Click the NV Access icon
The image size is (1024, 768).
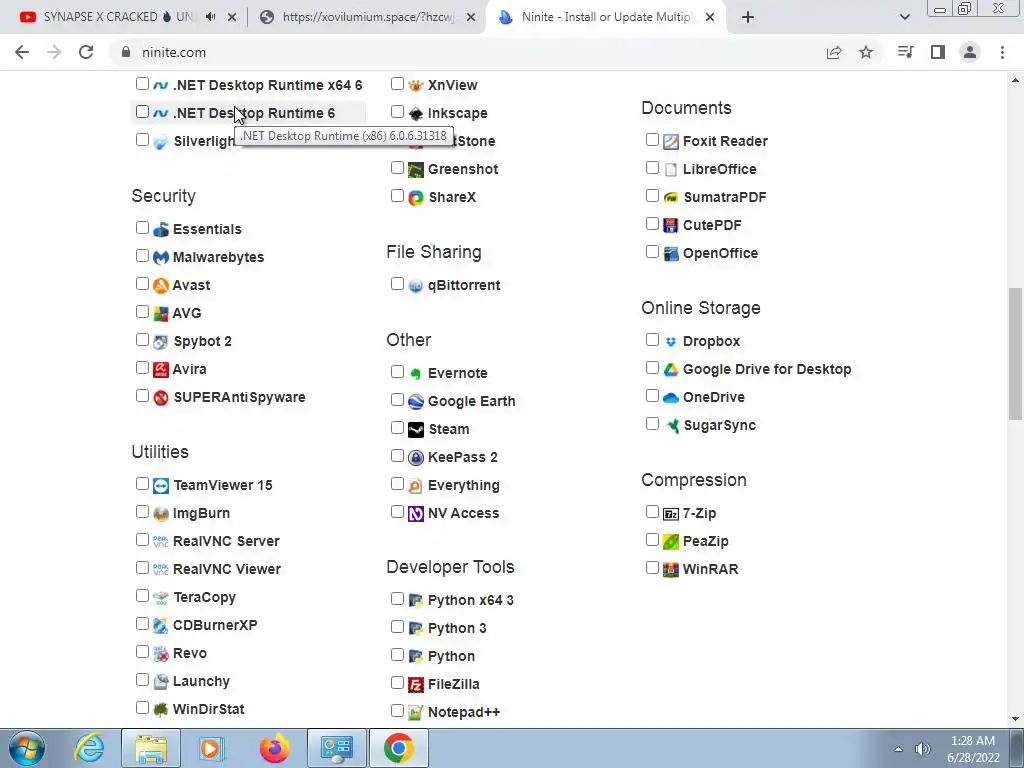(416, 514)
